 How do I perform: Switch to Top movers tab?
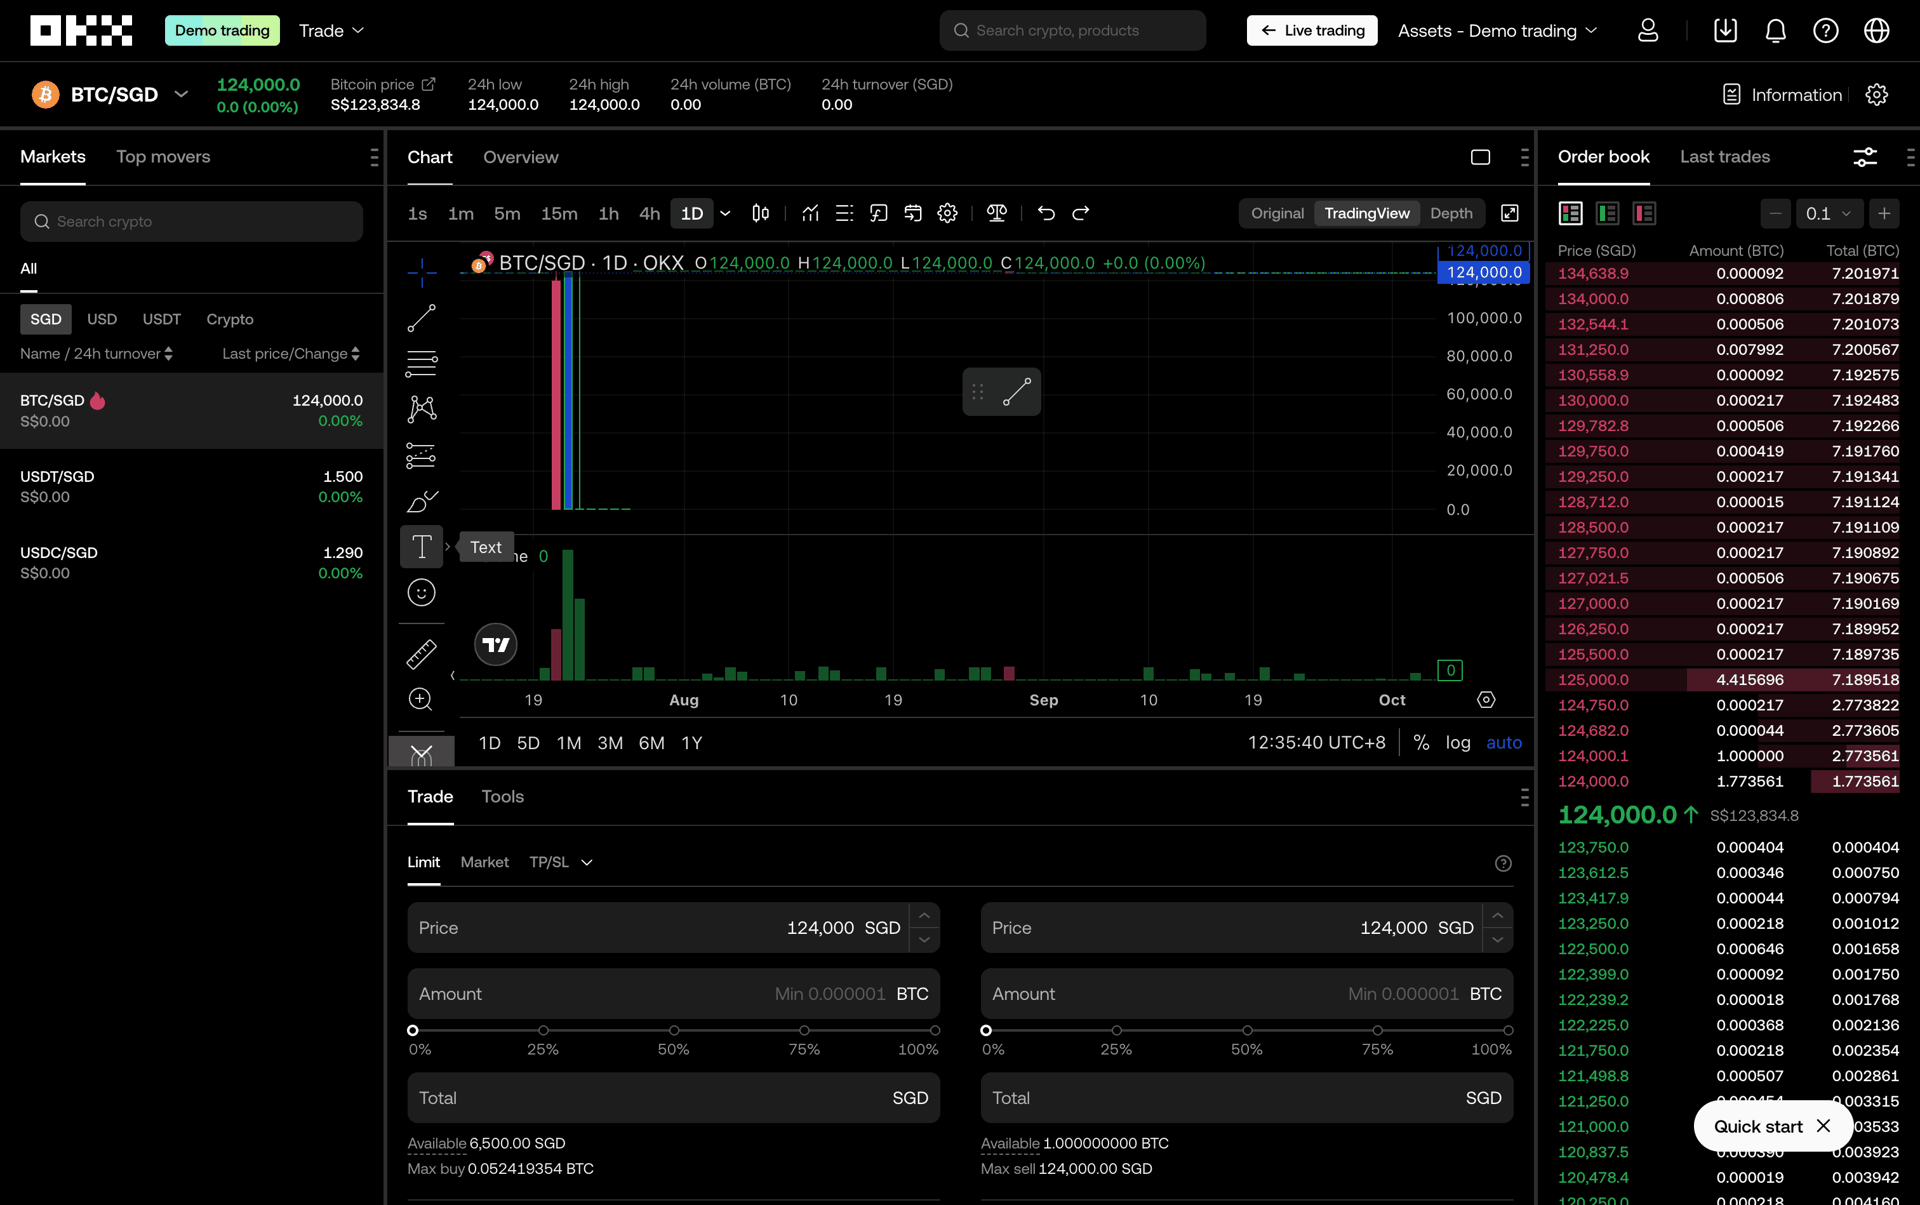pos(163,157)
